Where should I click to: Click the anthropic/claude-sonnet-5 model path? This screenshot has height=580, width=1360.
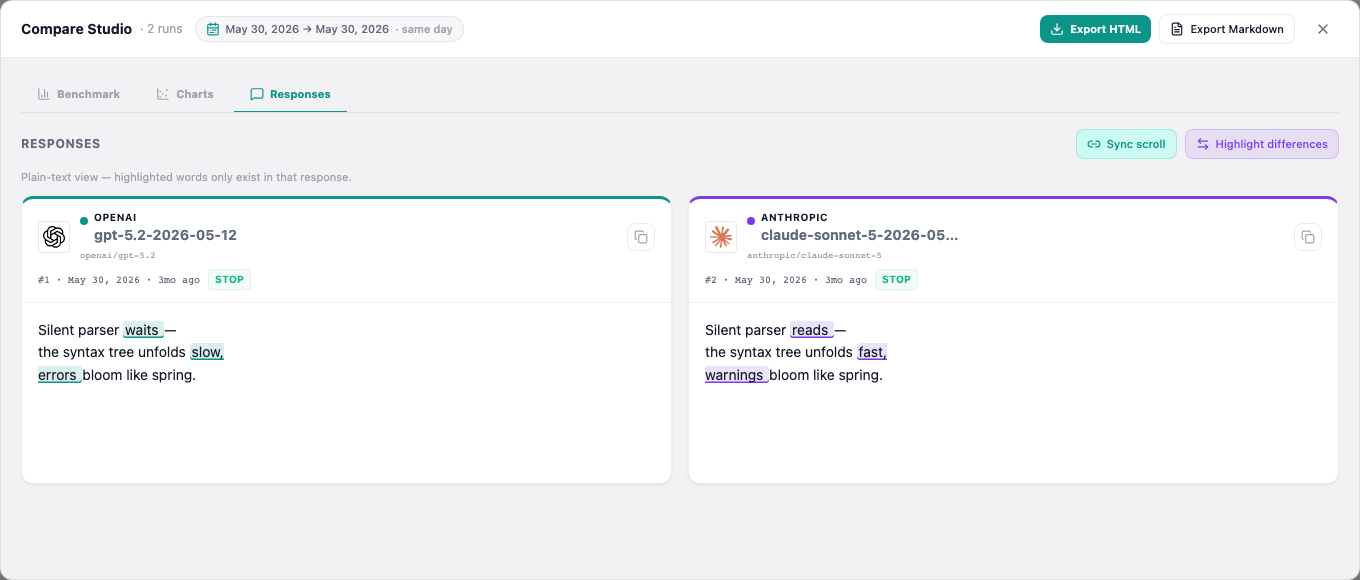(814, 256)
